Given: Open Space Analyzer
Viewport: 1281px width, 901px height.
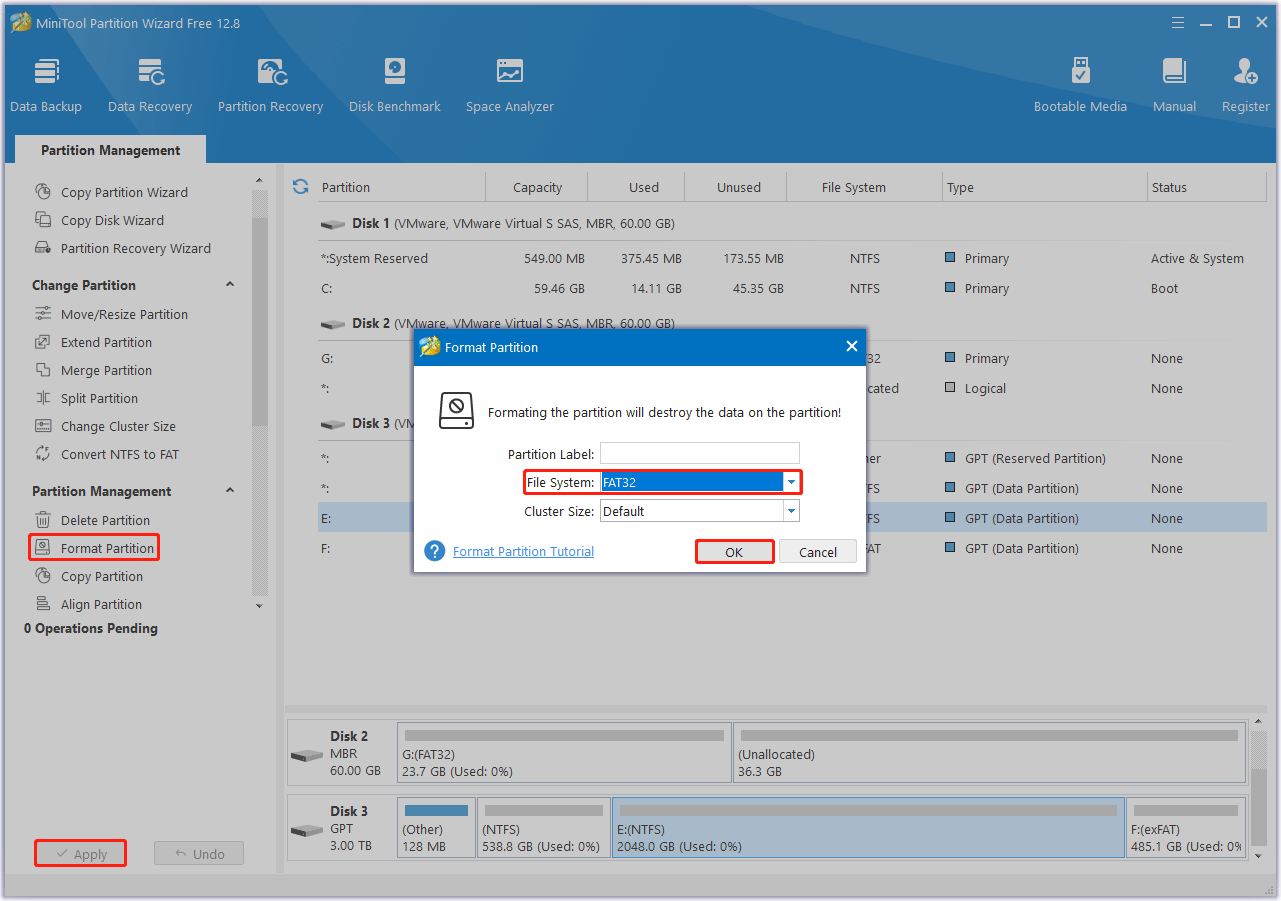Looking at the screenshot, I should pos(510,85).
